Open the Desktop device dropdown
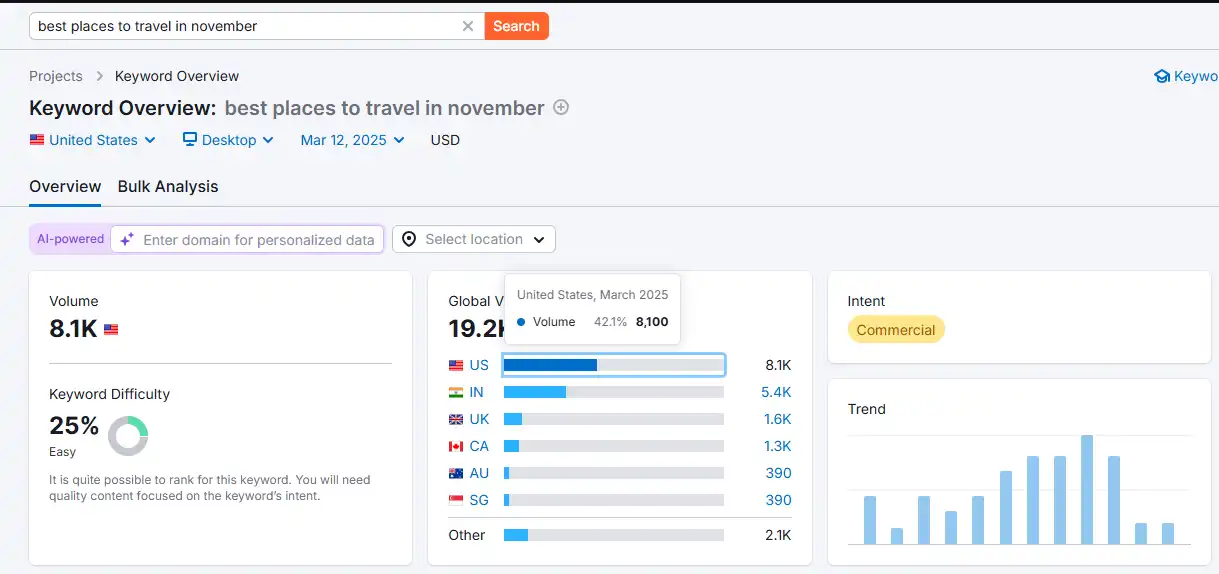This screenshot has width=1219, height=574. [x=228, y=140]
